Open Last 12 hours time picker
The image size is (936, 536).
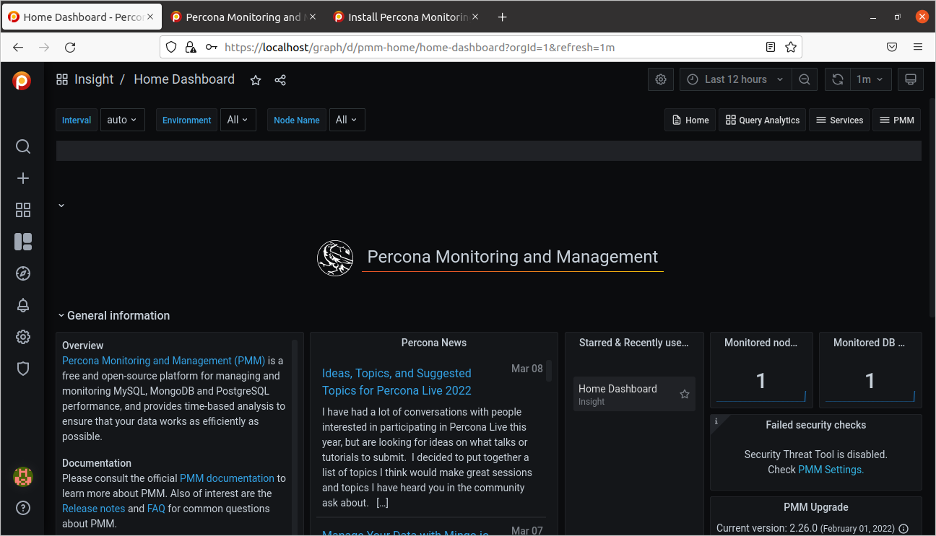click(x=735, y=80)
